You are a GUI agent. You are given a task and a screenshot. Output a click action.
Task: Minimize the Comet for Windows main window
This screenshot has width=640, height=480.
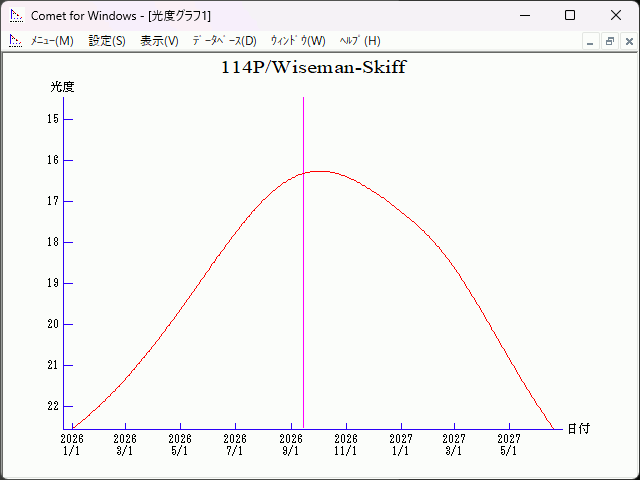click(524, 16)
